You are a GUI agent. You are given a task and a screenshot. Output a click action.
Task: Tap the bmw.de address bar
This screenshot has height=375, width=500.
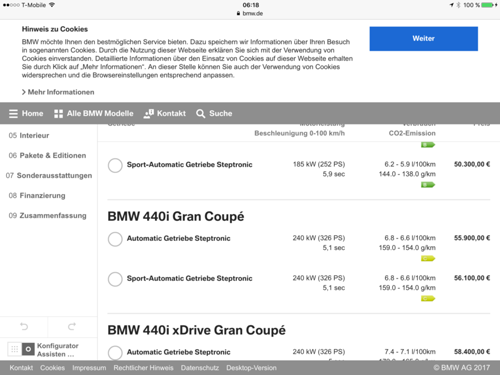click(250, 13)
